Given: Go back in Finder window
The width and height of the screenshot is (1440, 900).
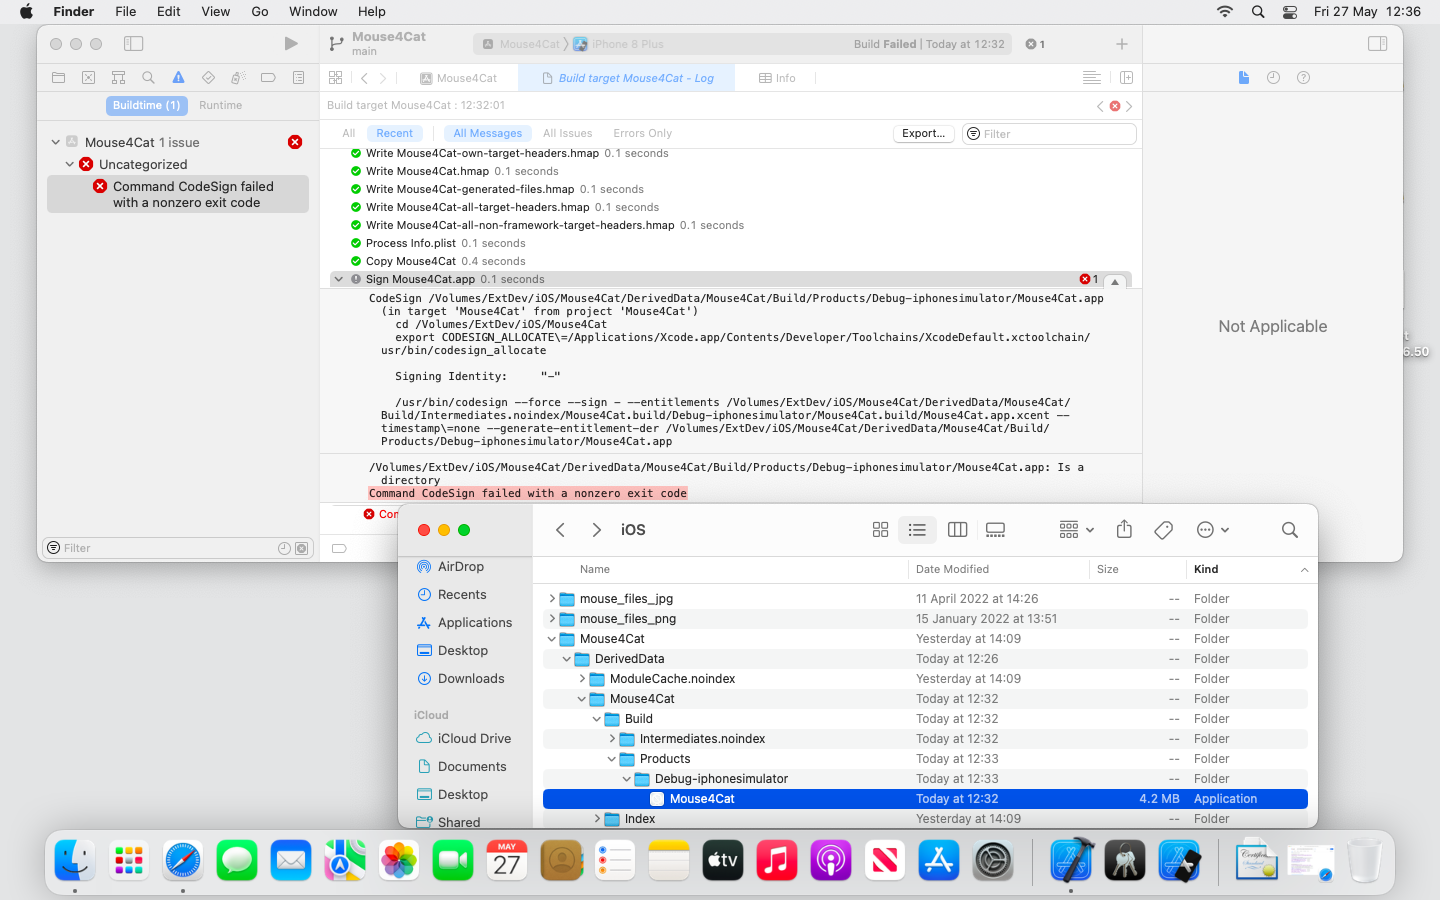Looking at the screenshot, I should (x=561, y=530).
